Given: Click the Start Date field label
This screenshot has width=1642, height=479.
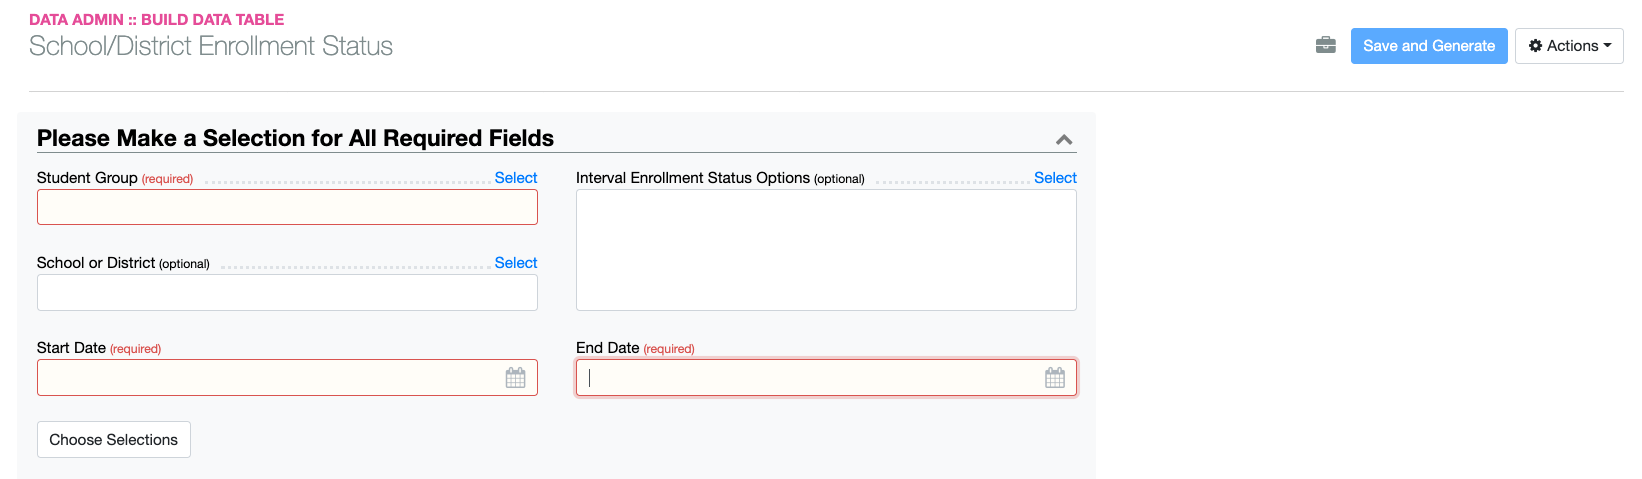Looking at the screenshot, I should click(x=71, y=348).
